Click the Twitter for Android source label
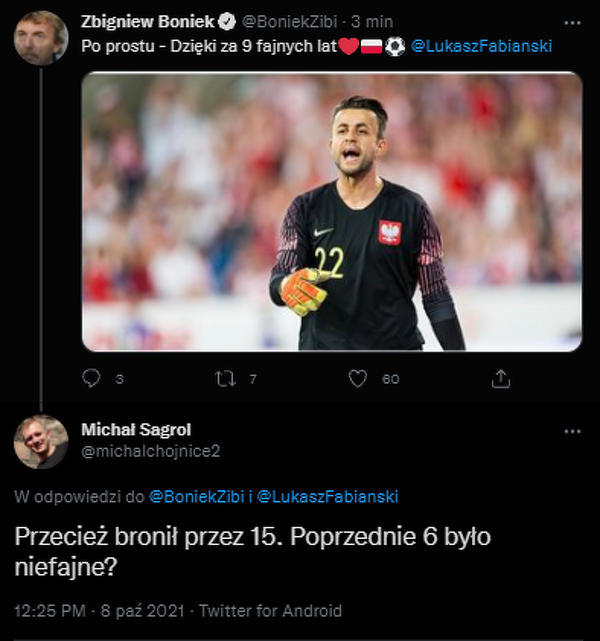The height and width of the screenshot is (641, 600). tap(270, 610)
